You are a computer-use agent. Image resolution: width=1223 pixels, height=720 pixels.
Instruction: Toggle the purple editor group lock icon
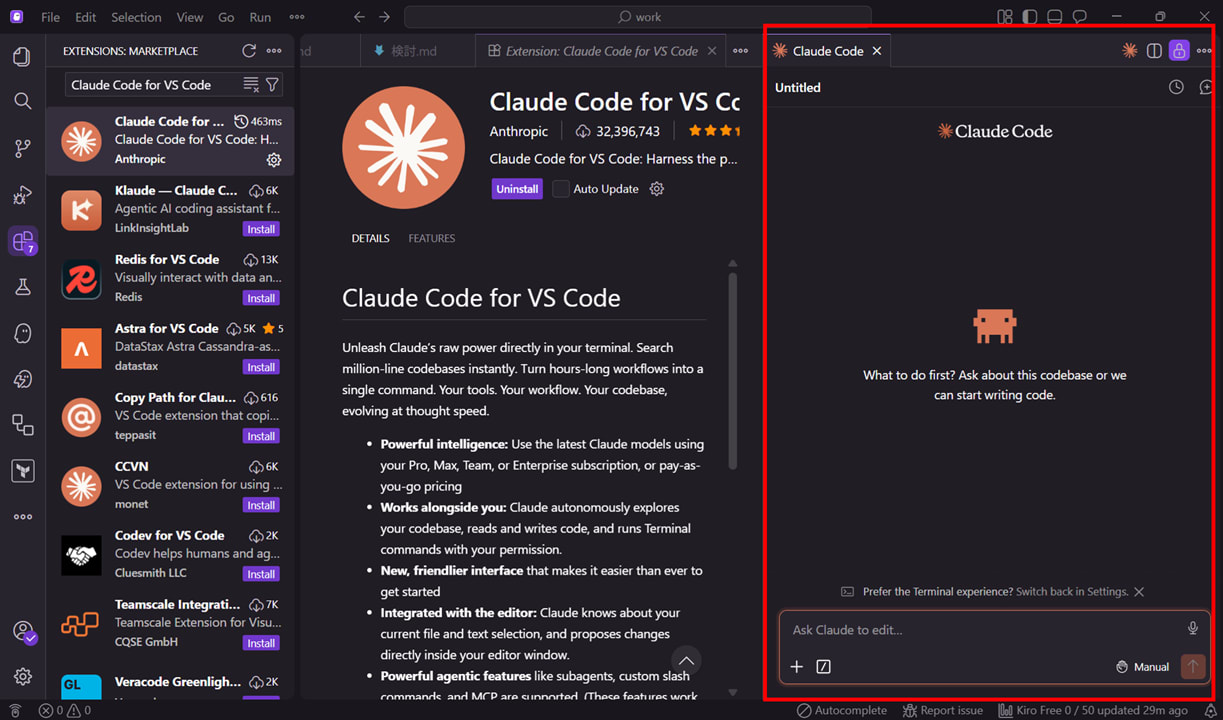1179,51
